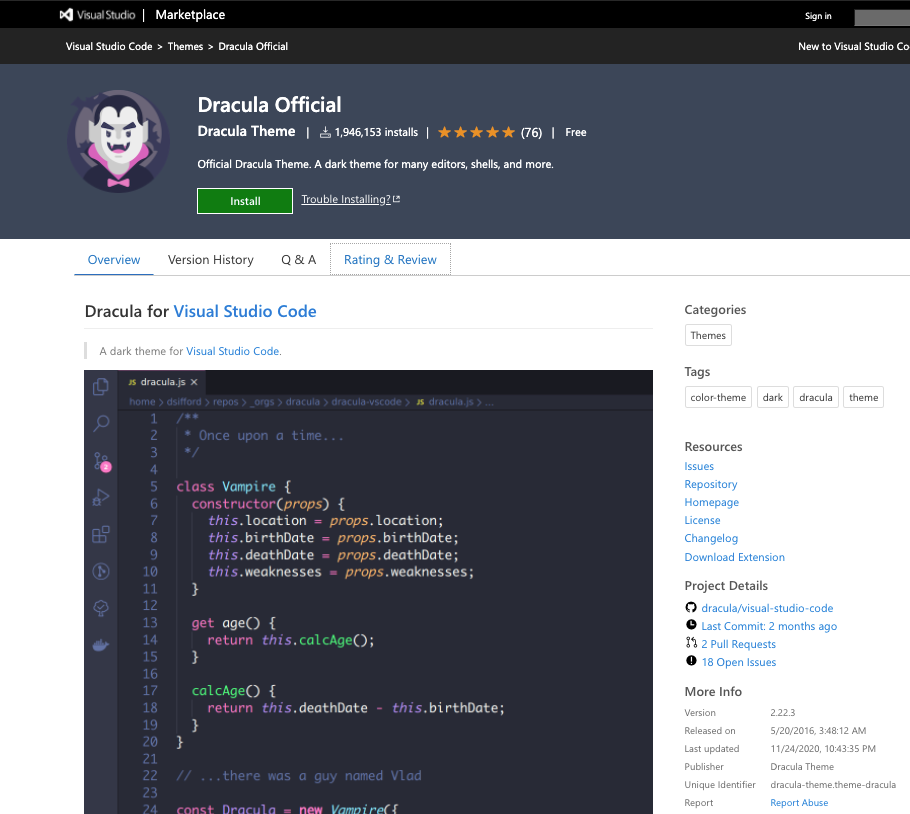910x814 pixels.
Task: View the License link
Action: tap(702, 520)
